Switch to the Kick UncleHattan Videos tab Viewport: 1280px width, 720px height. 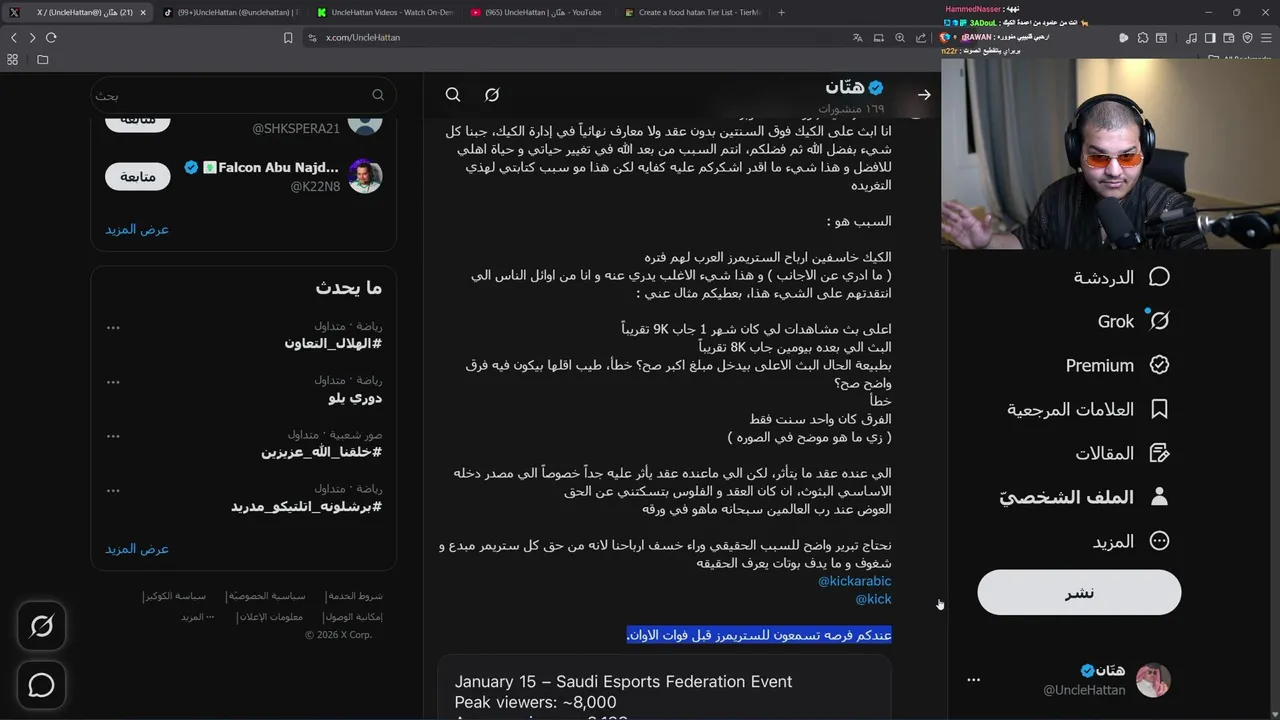pyautogui.click(x=383, y=12)
